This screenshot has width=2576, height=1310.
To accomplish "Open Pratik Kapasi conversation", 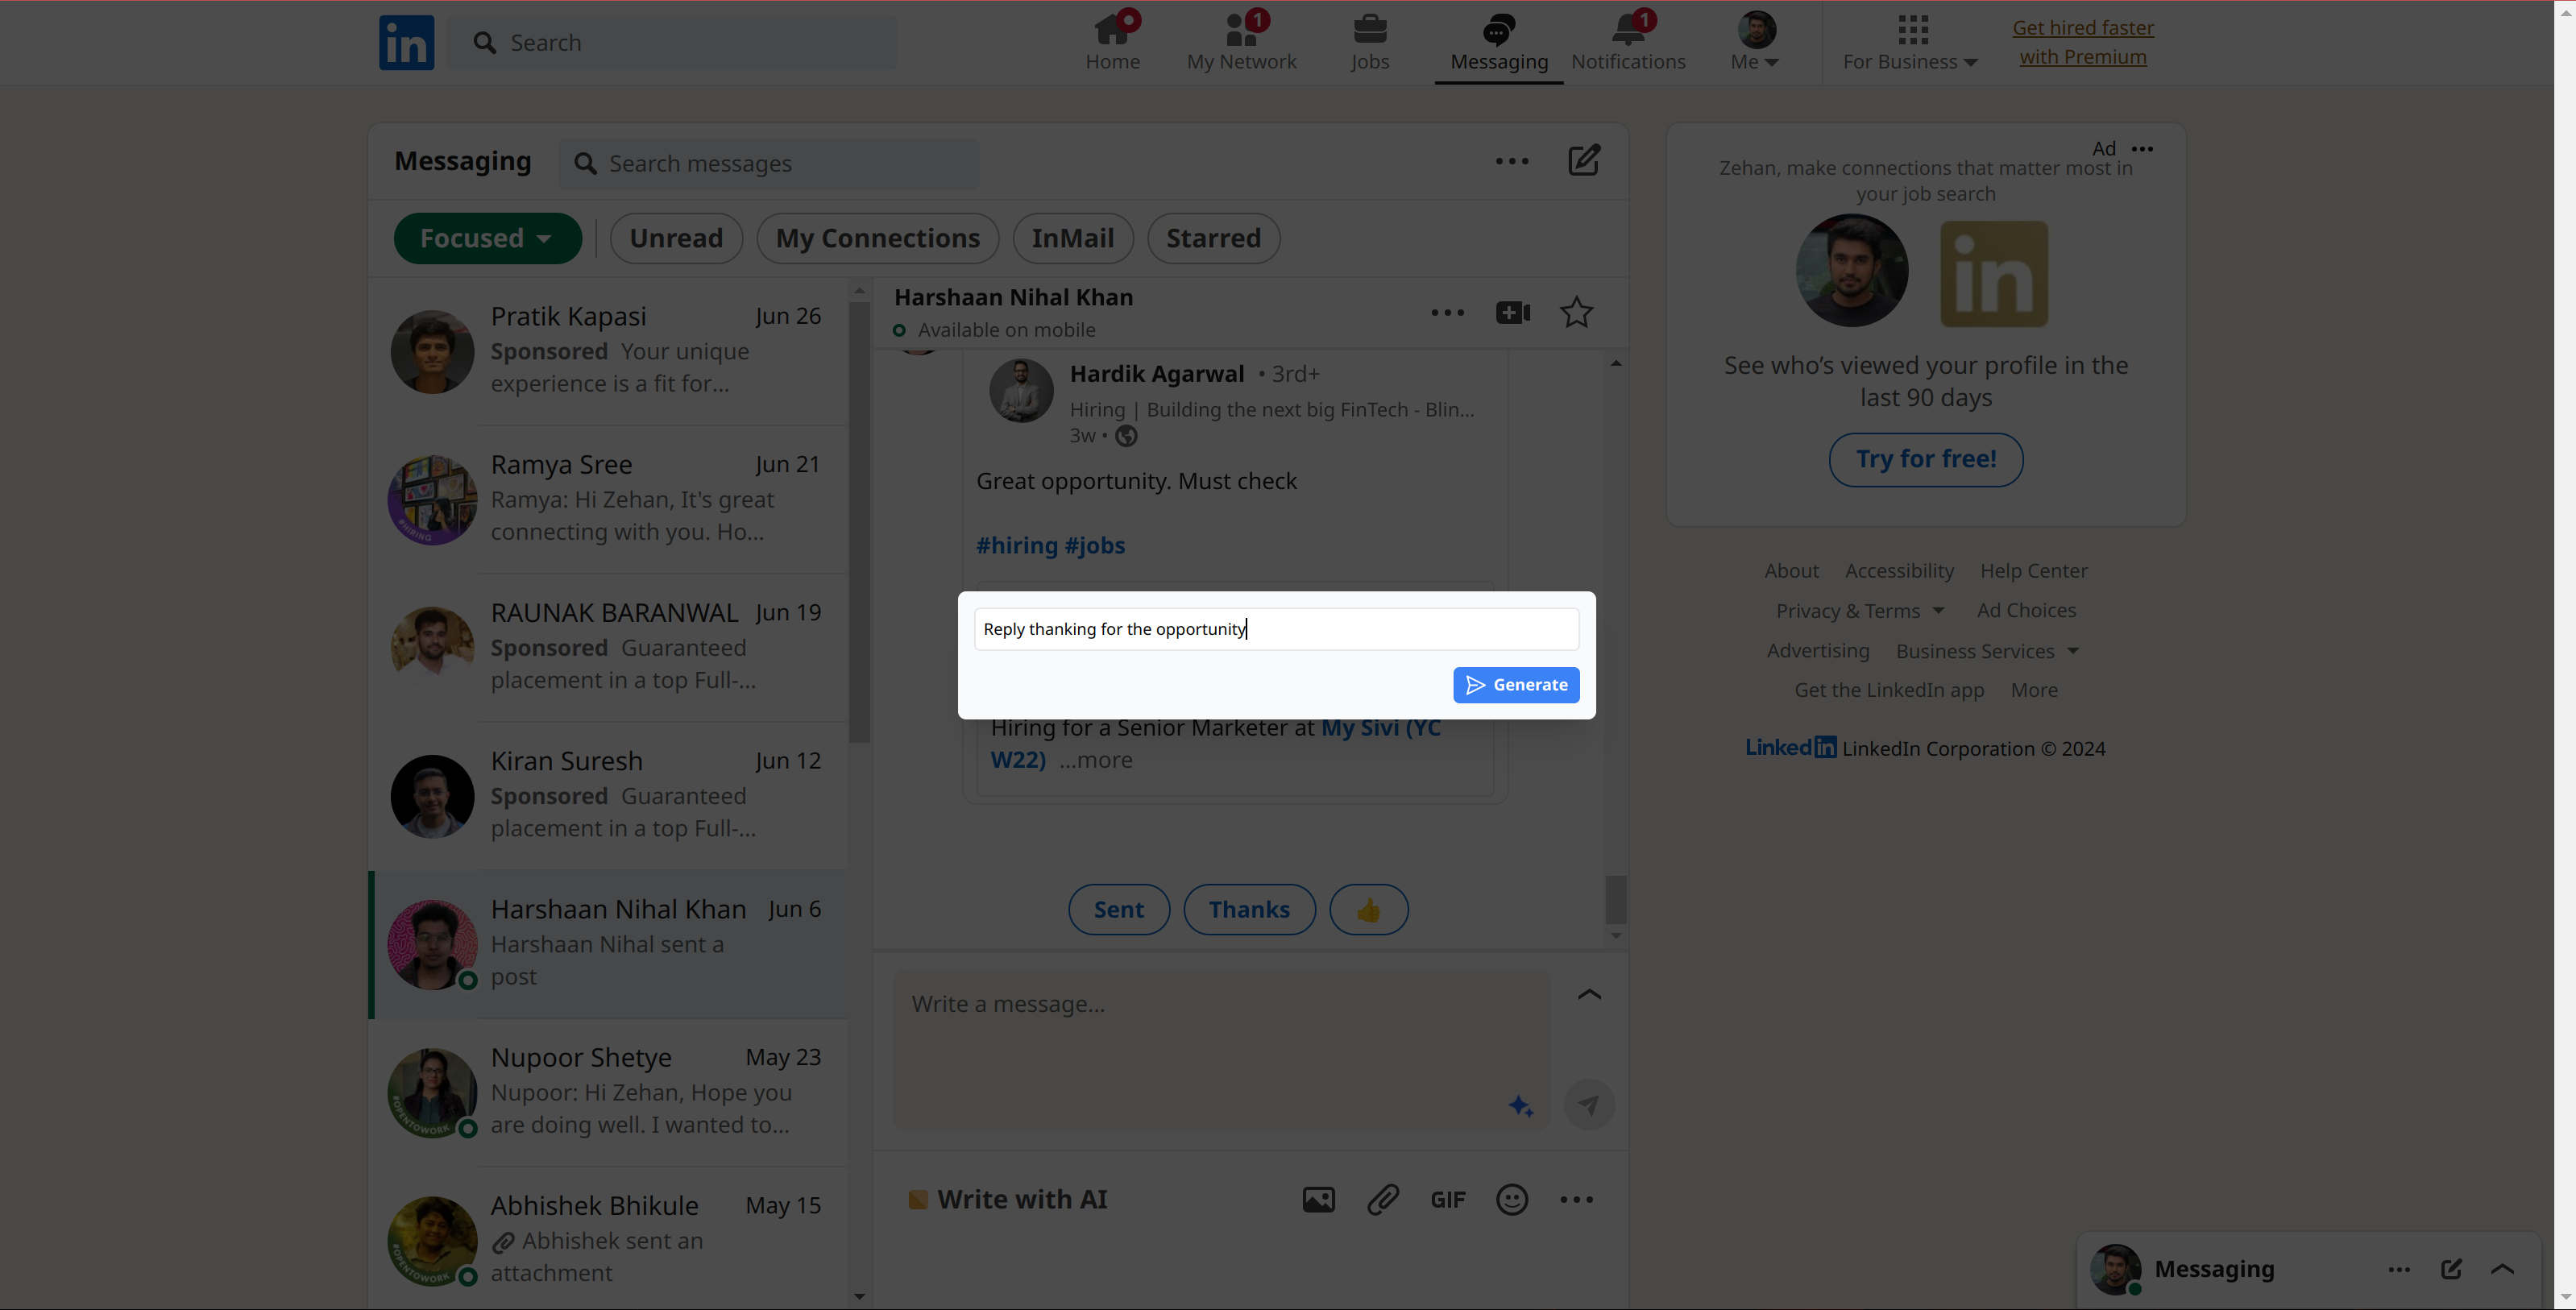I will click(608, 351).
